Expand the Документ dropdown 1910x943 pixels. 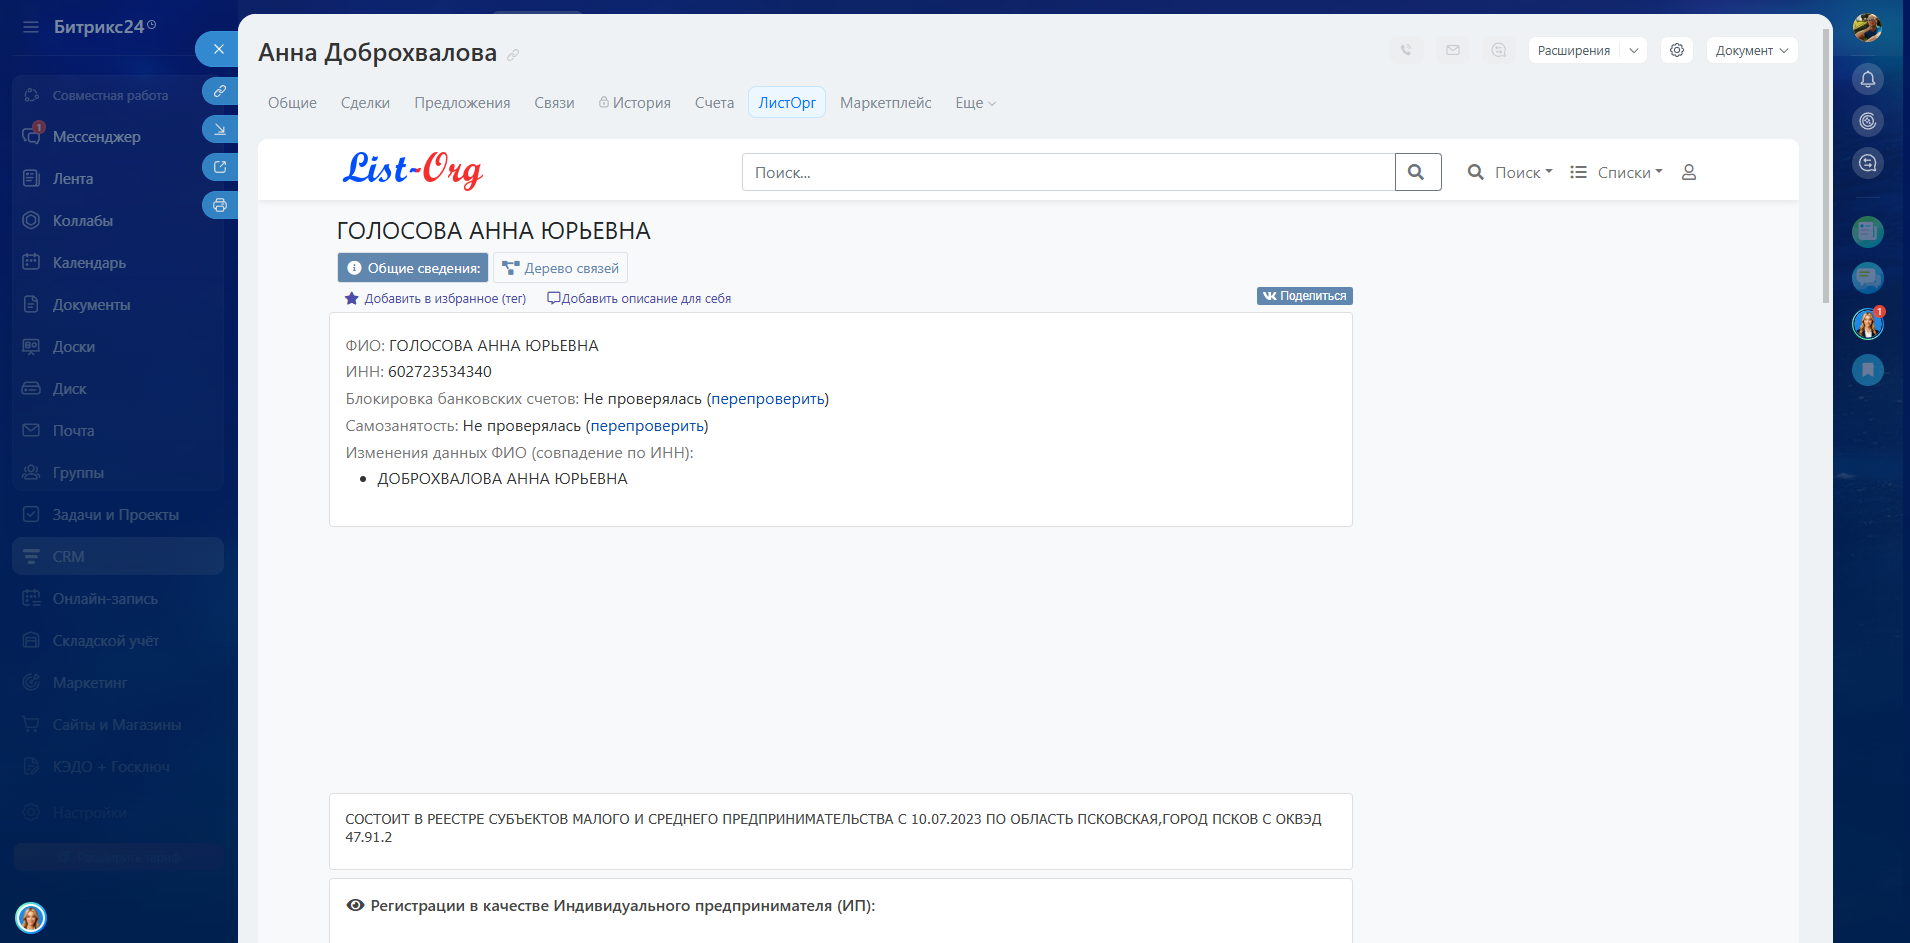(x=1751, y=50)
